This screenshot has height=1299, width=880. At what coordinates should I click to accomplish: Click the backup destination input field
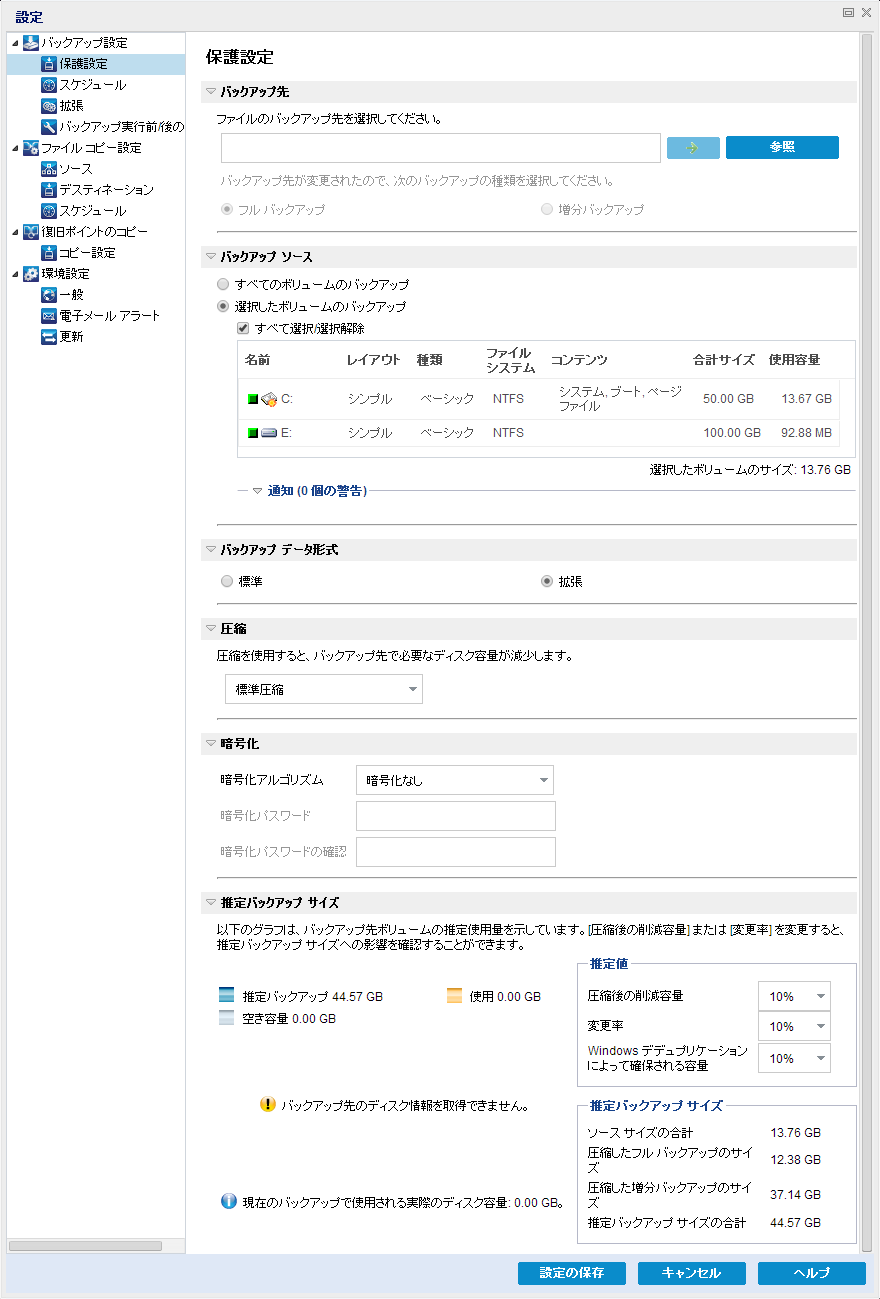coord(440,147)
